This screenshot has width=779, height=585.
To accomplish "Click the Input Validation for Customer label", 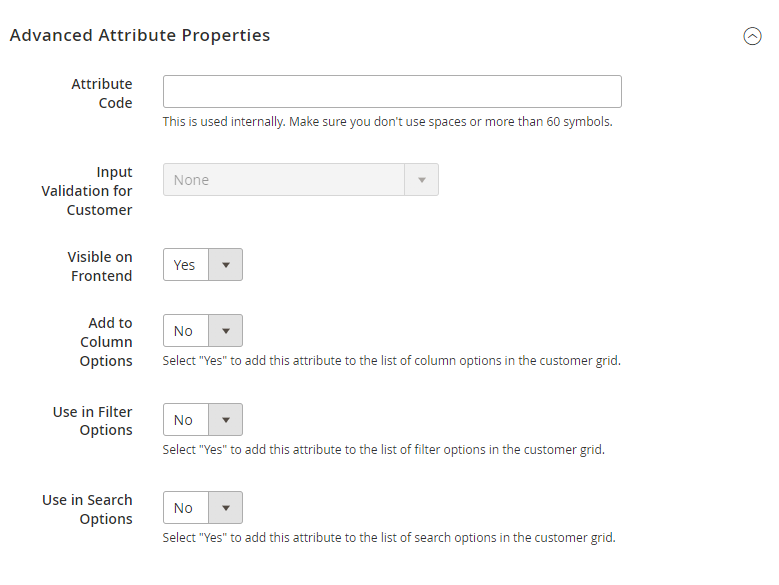I will tap(87, 191).
